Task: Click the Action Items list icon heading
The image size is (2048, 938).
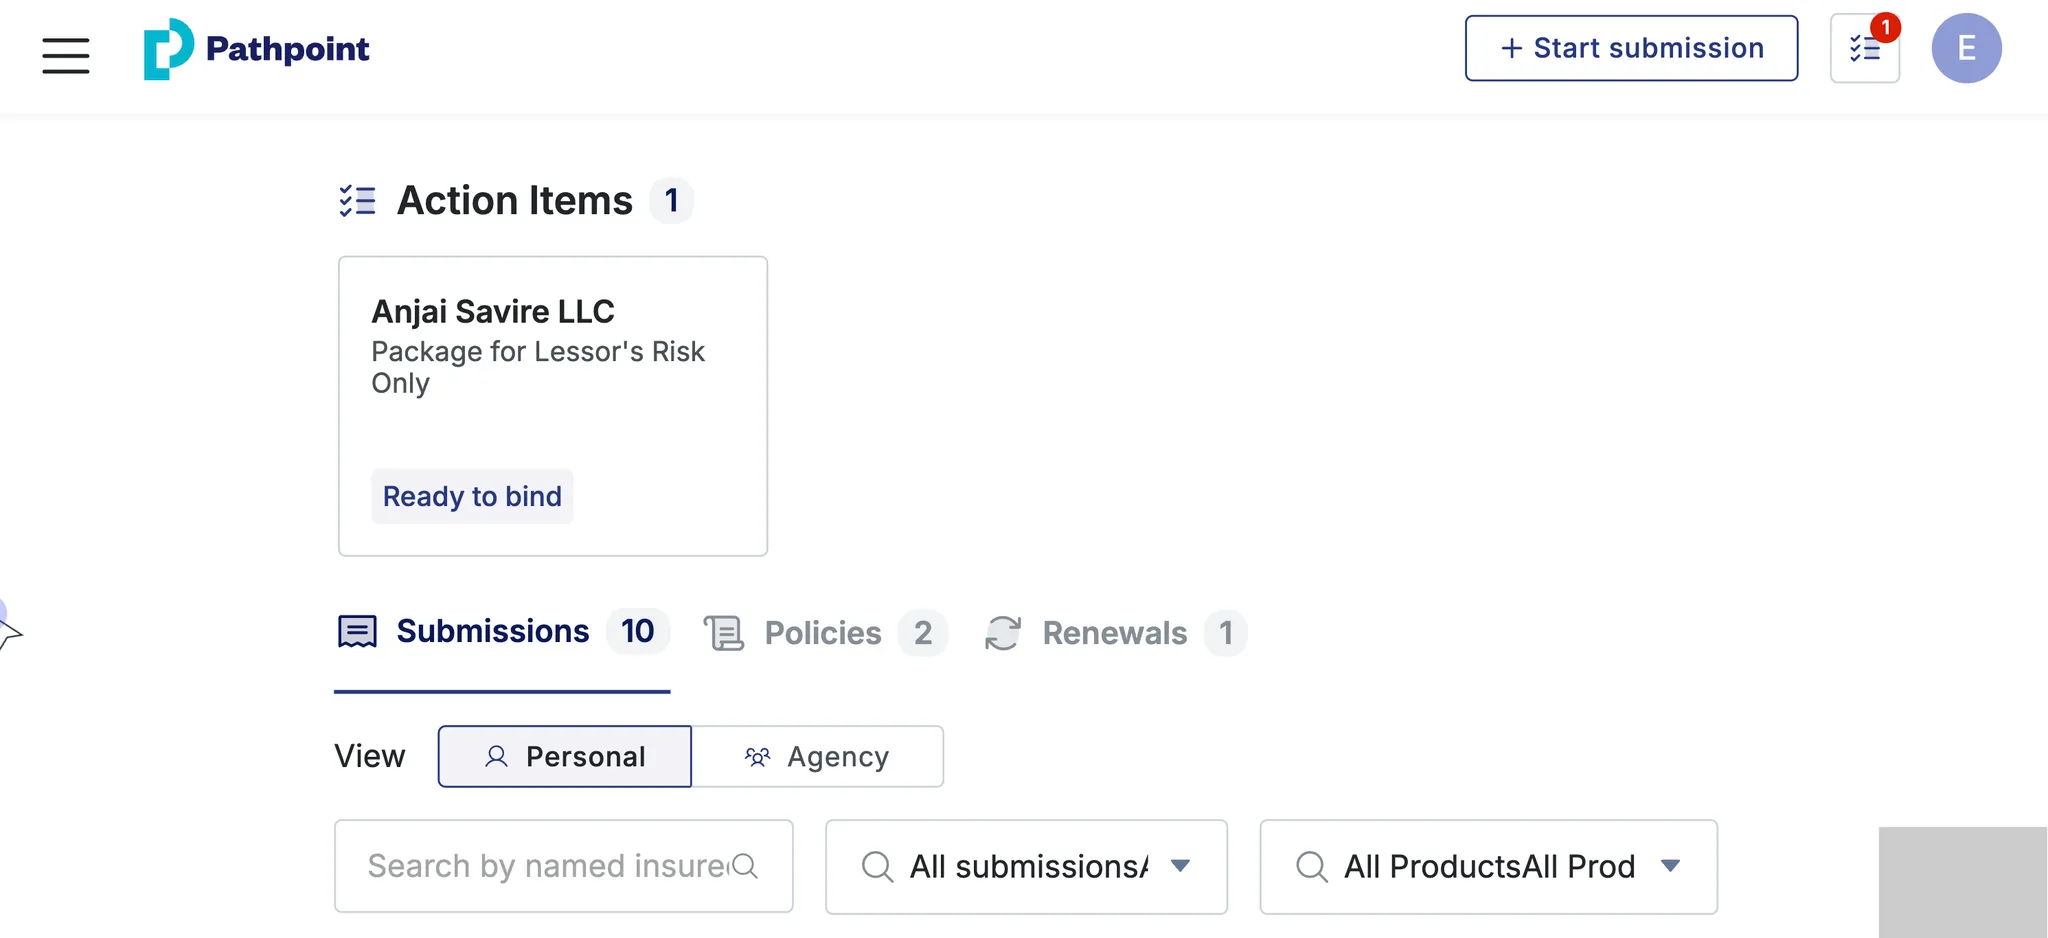Action: tap(357, 201)
